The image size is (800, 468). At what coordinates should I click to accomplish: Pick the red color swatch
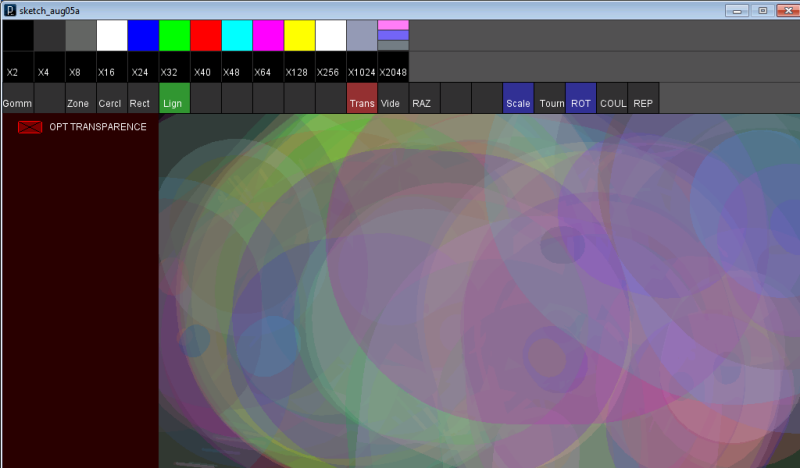click(x=206, y=36)
